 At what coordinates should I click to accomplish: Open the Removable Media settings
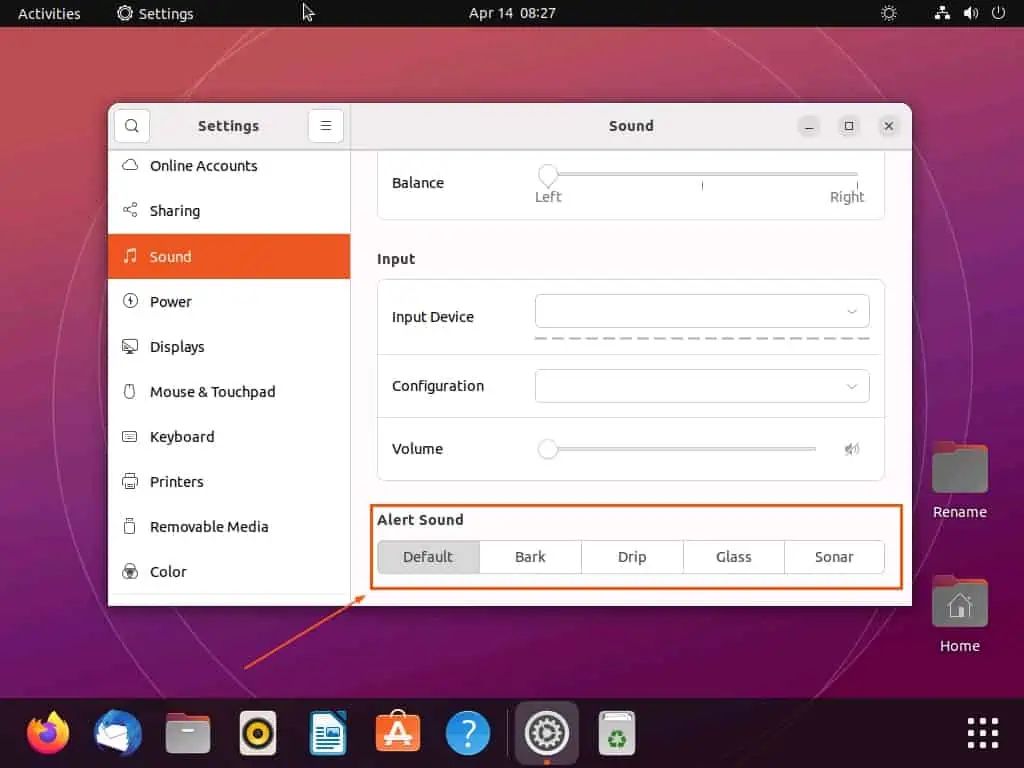[229, 527]
